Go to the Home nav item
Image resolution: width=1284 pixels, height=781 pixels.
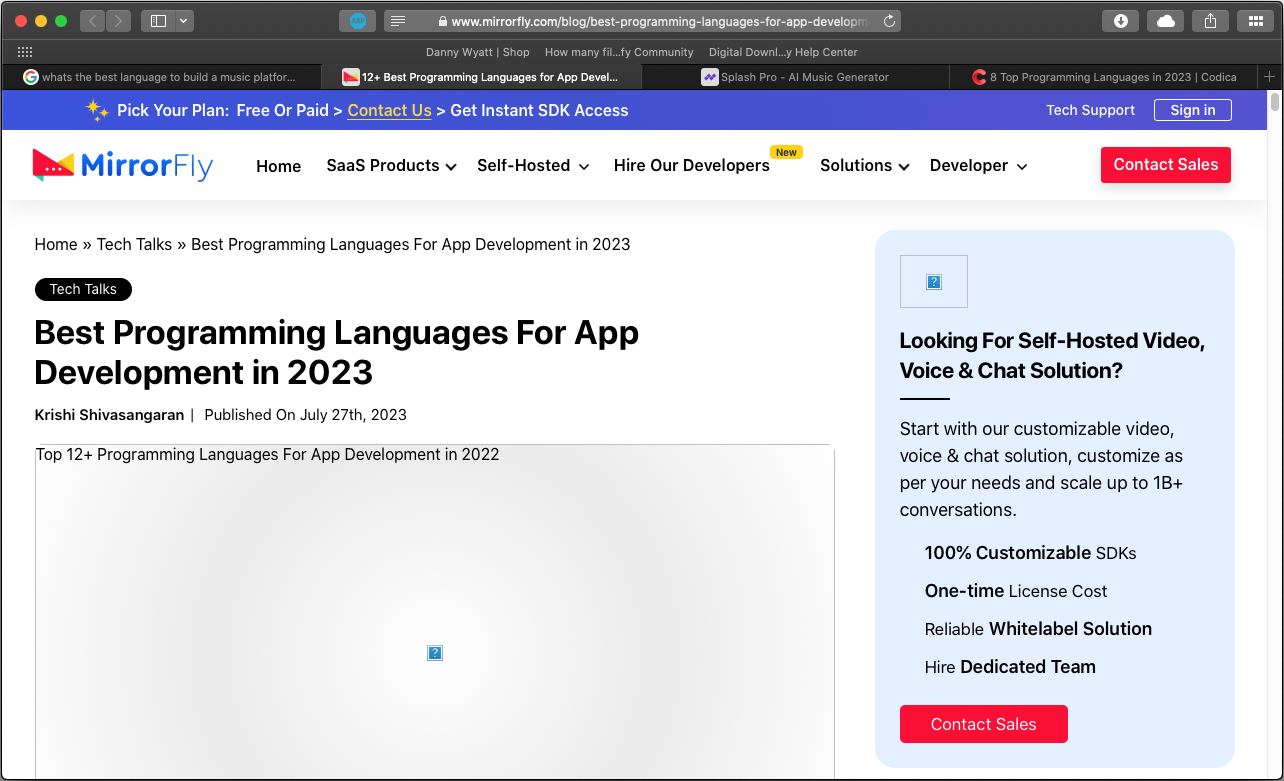[x=278, y=166]
